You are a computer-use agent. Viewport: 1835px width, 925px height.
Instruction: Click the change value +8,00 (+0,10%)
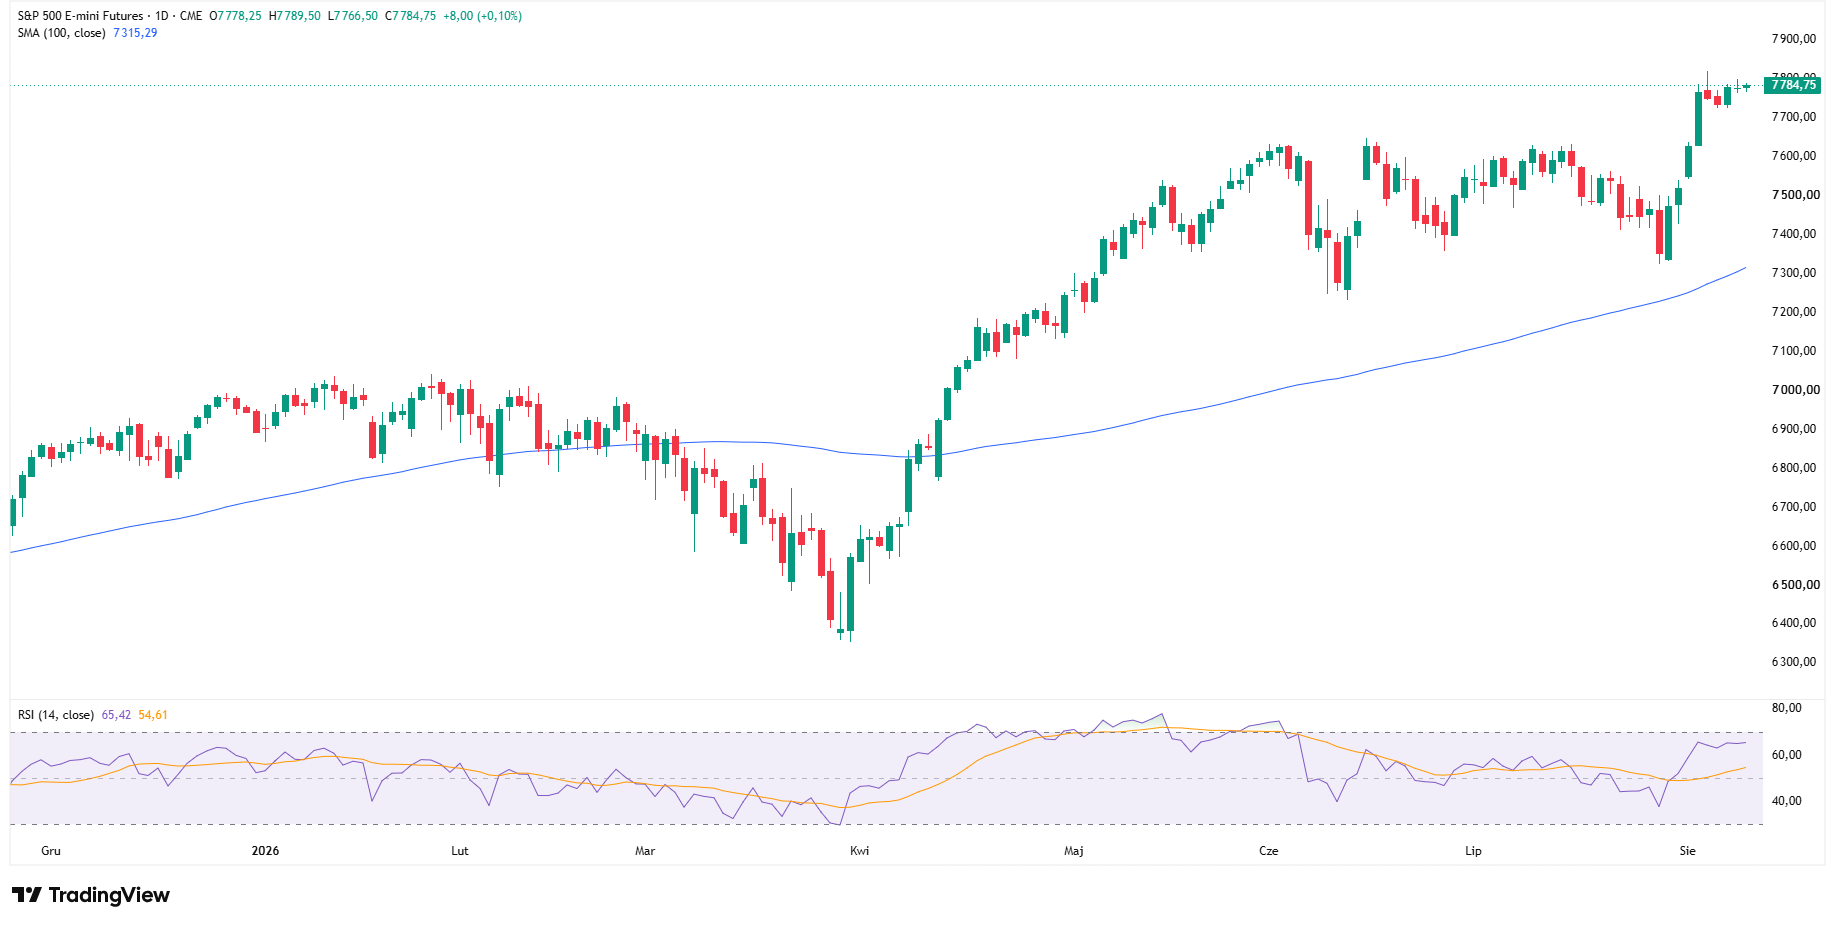tap(483, 16)
